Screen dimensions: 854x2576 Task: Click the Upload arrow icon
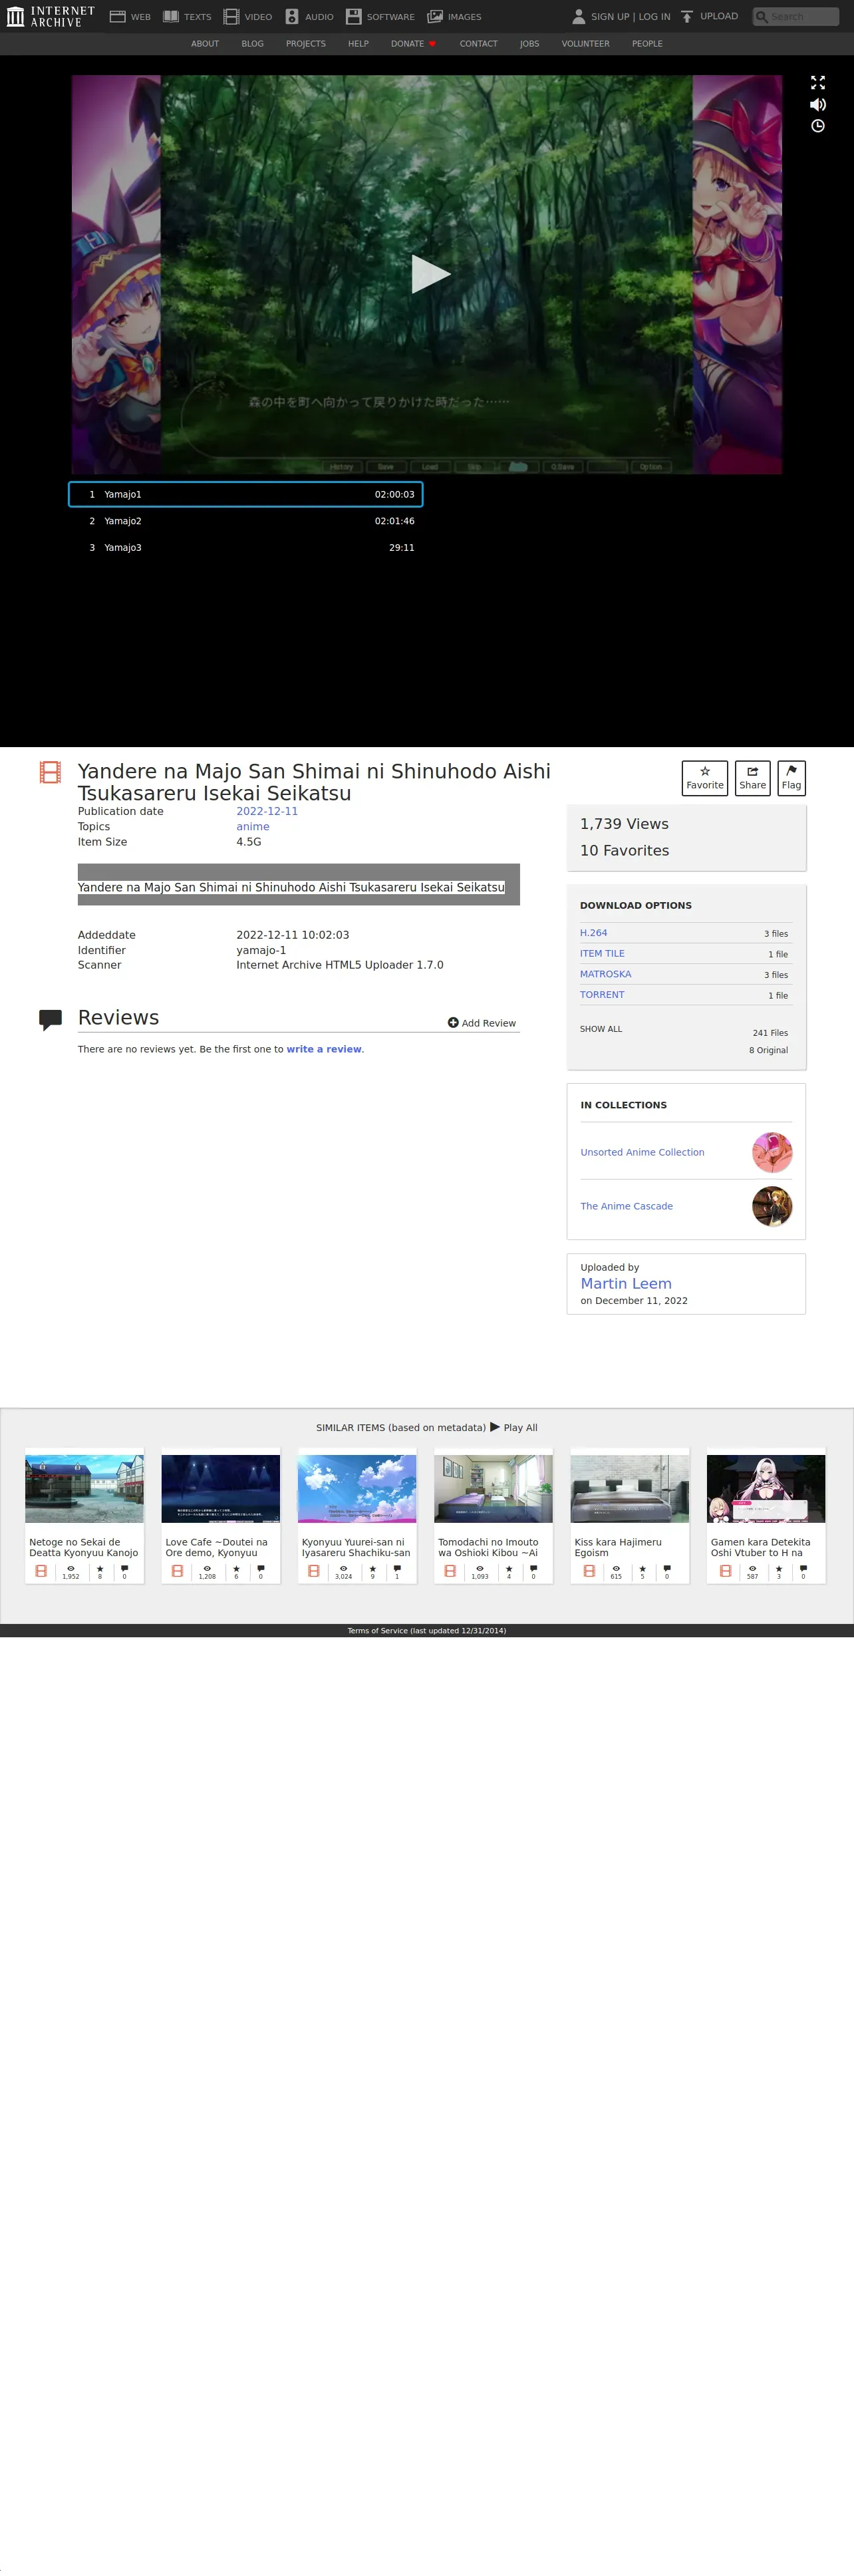[x=687, y=17]
